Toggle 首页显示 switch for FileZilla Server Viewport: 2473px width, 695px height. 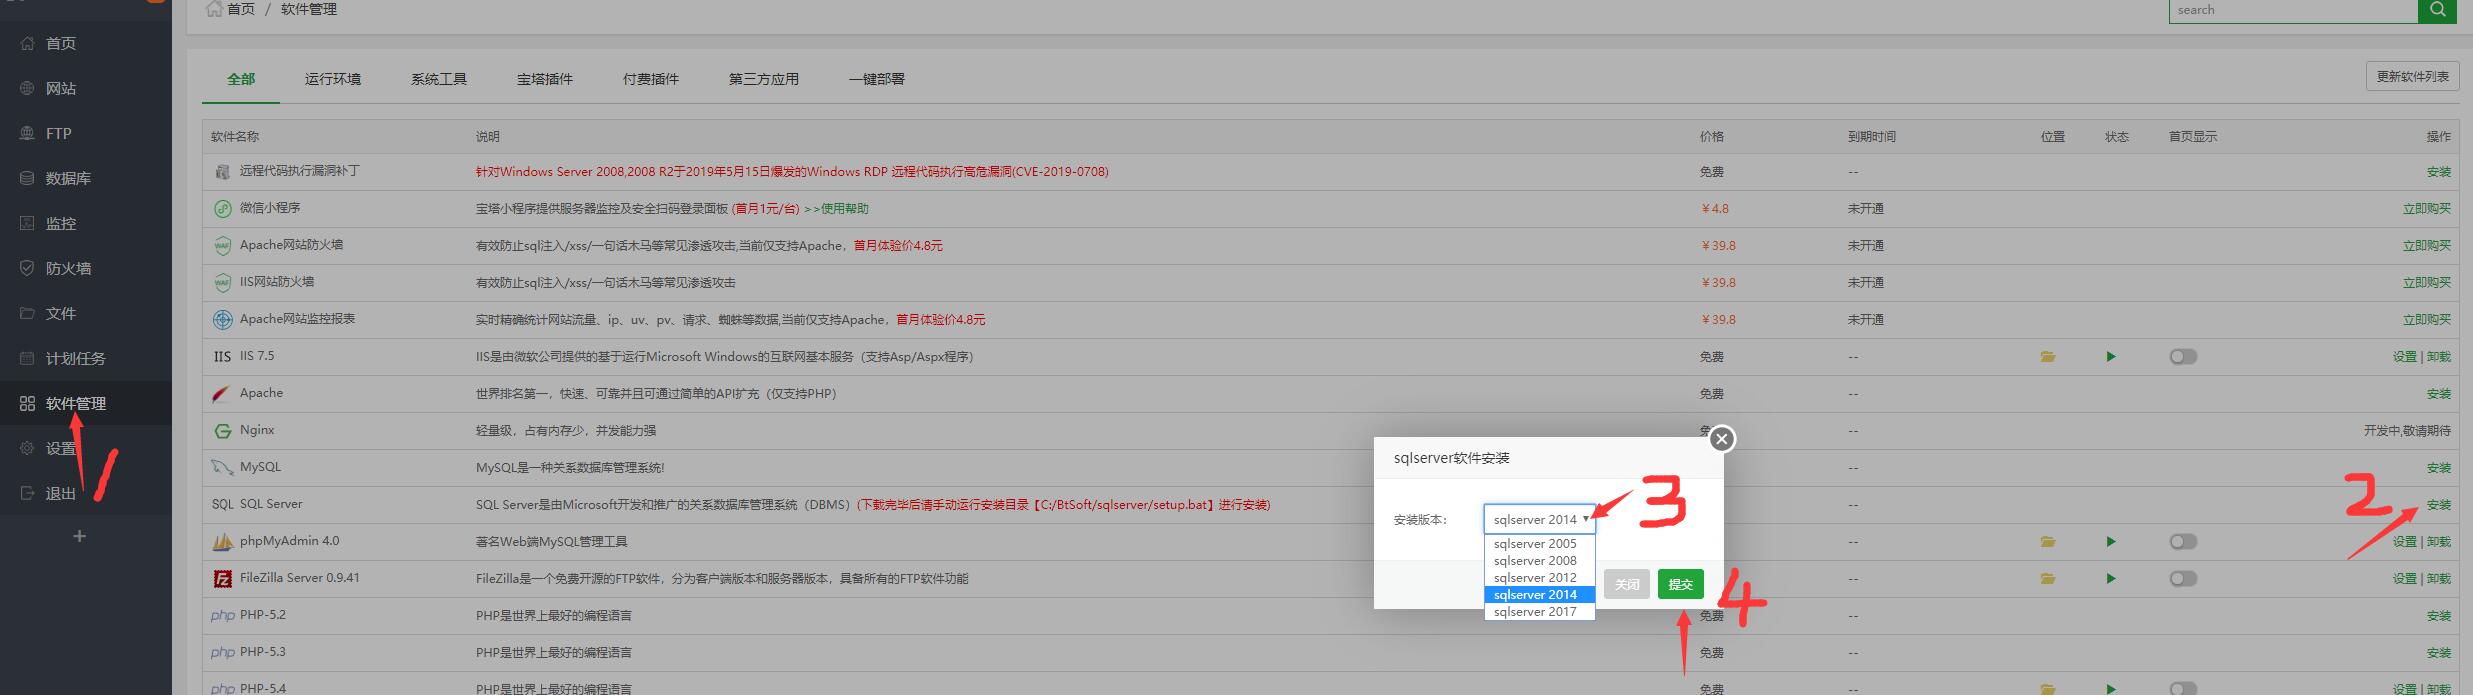point(2183,579)
